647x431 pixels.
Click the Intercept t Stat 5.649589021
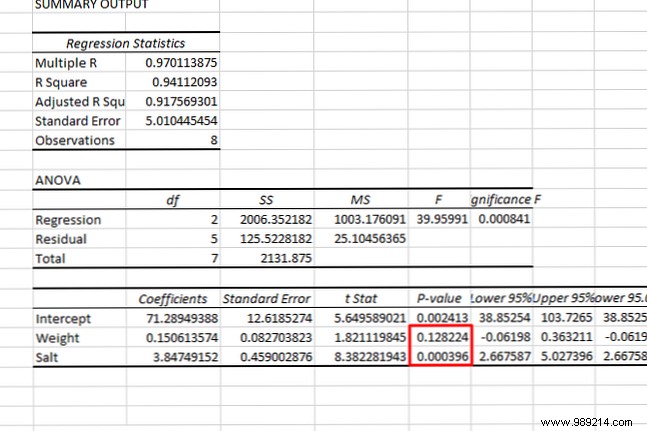click(x=370, y=318)
